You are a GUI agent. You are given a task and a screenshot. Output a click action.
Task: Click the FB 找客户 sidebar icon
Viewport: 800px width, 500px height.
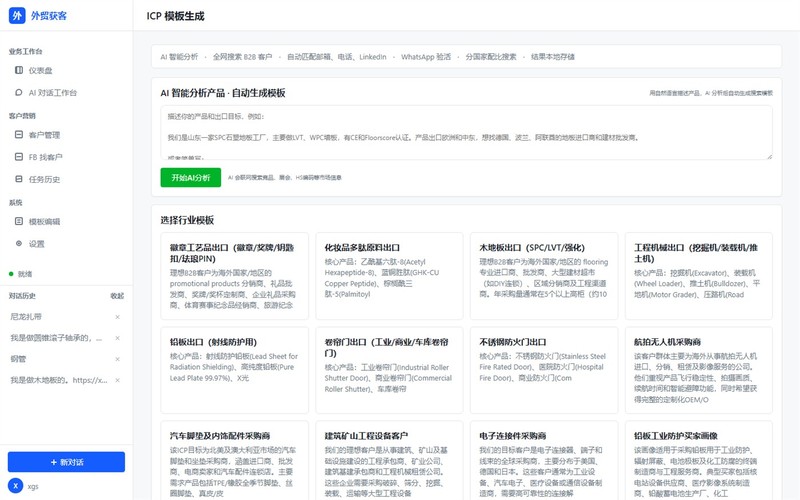tap(19, 157)
